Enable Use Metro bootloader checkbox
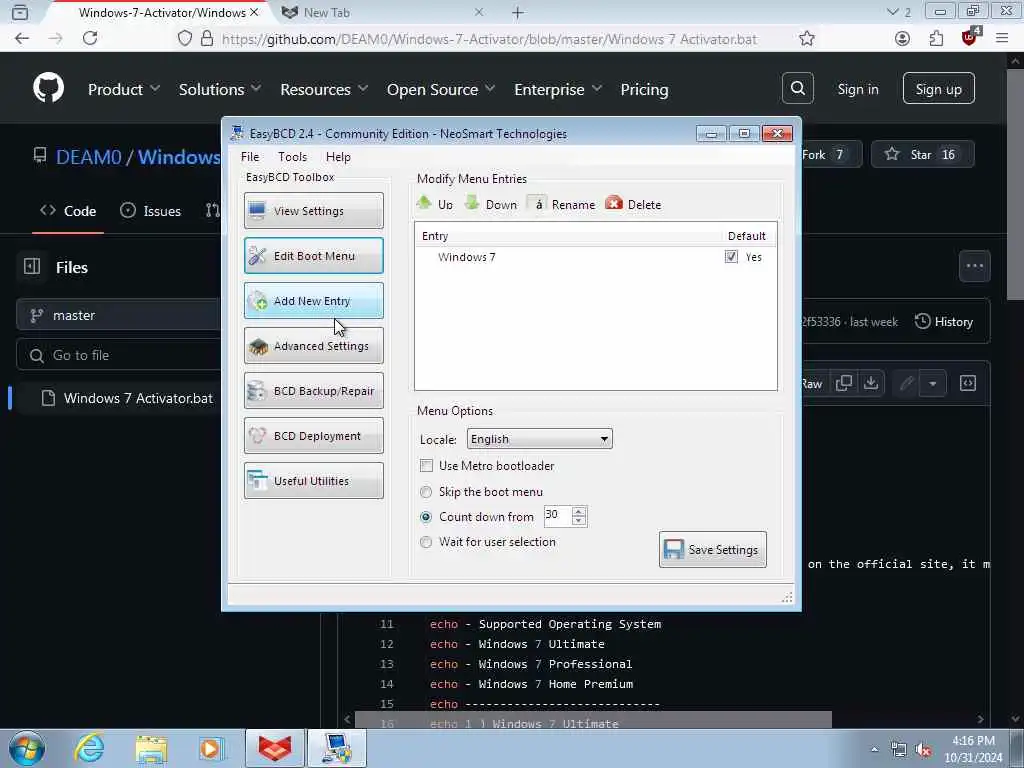The height and width of the screenshot is (768, 1024). [426, 466]
